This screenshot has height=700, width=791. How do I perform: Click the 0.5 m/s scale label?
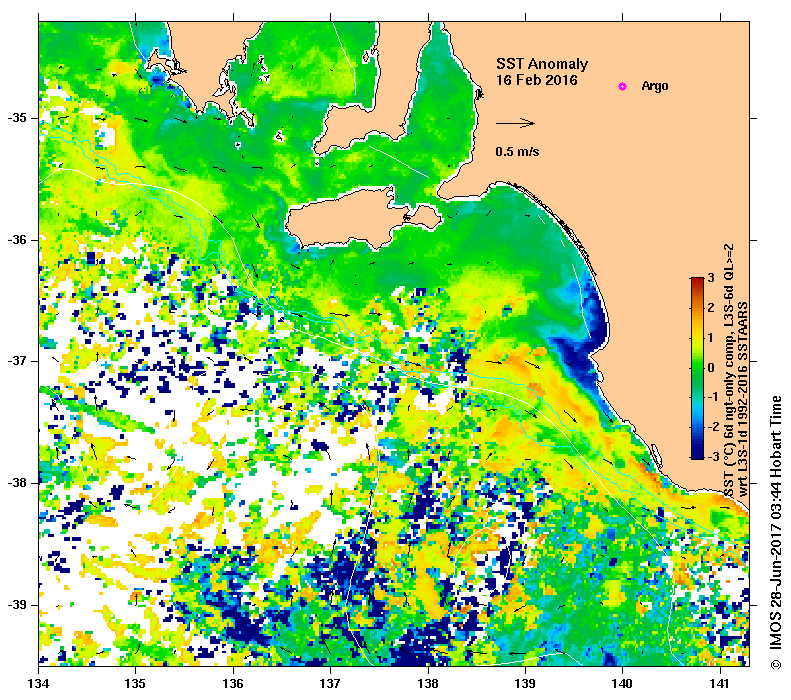(x=517, y=151)
